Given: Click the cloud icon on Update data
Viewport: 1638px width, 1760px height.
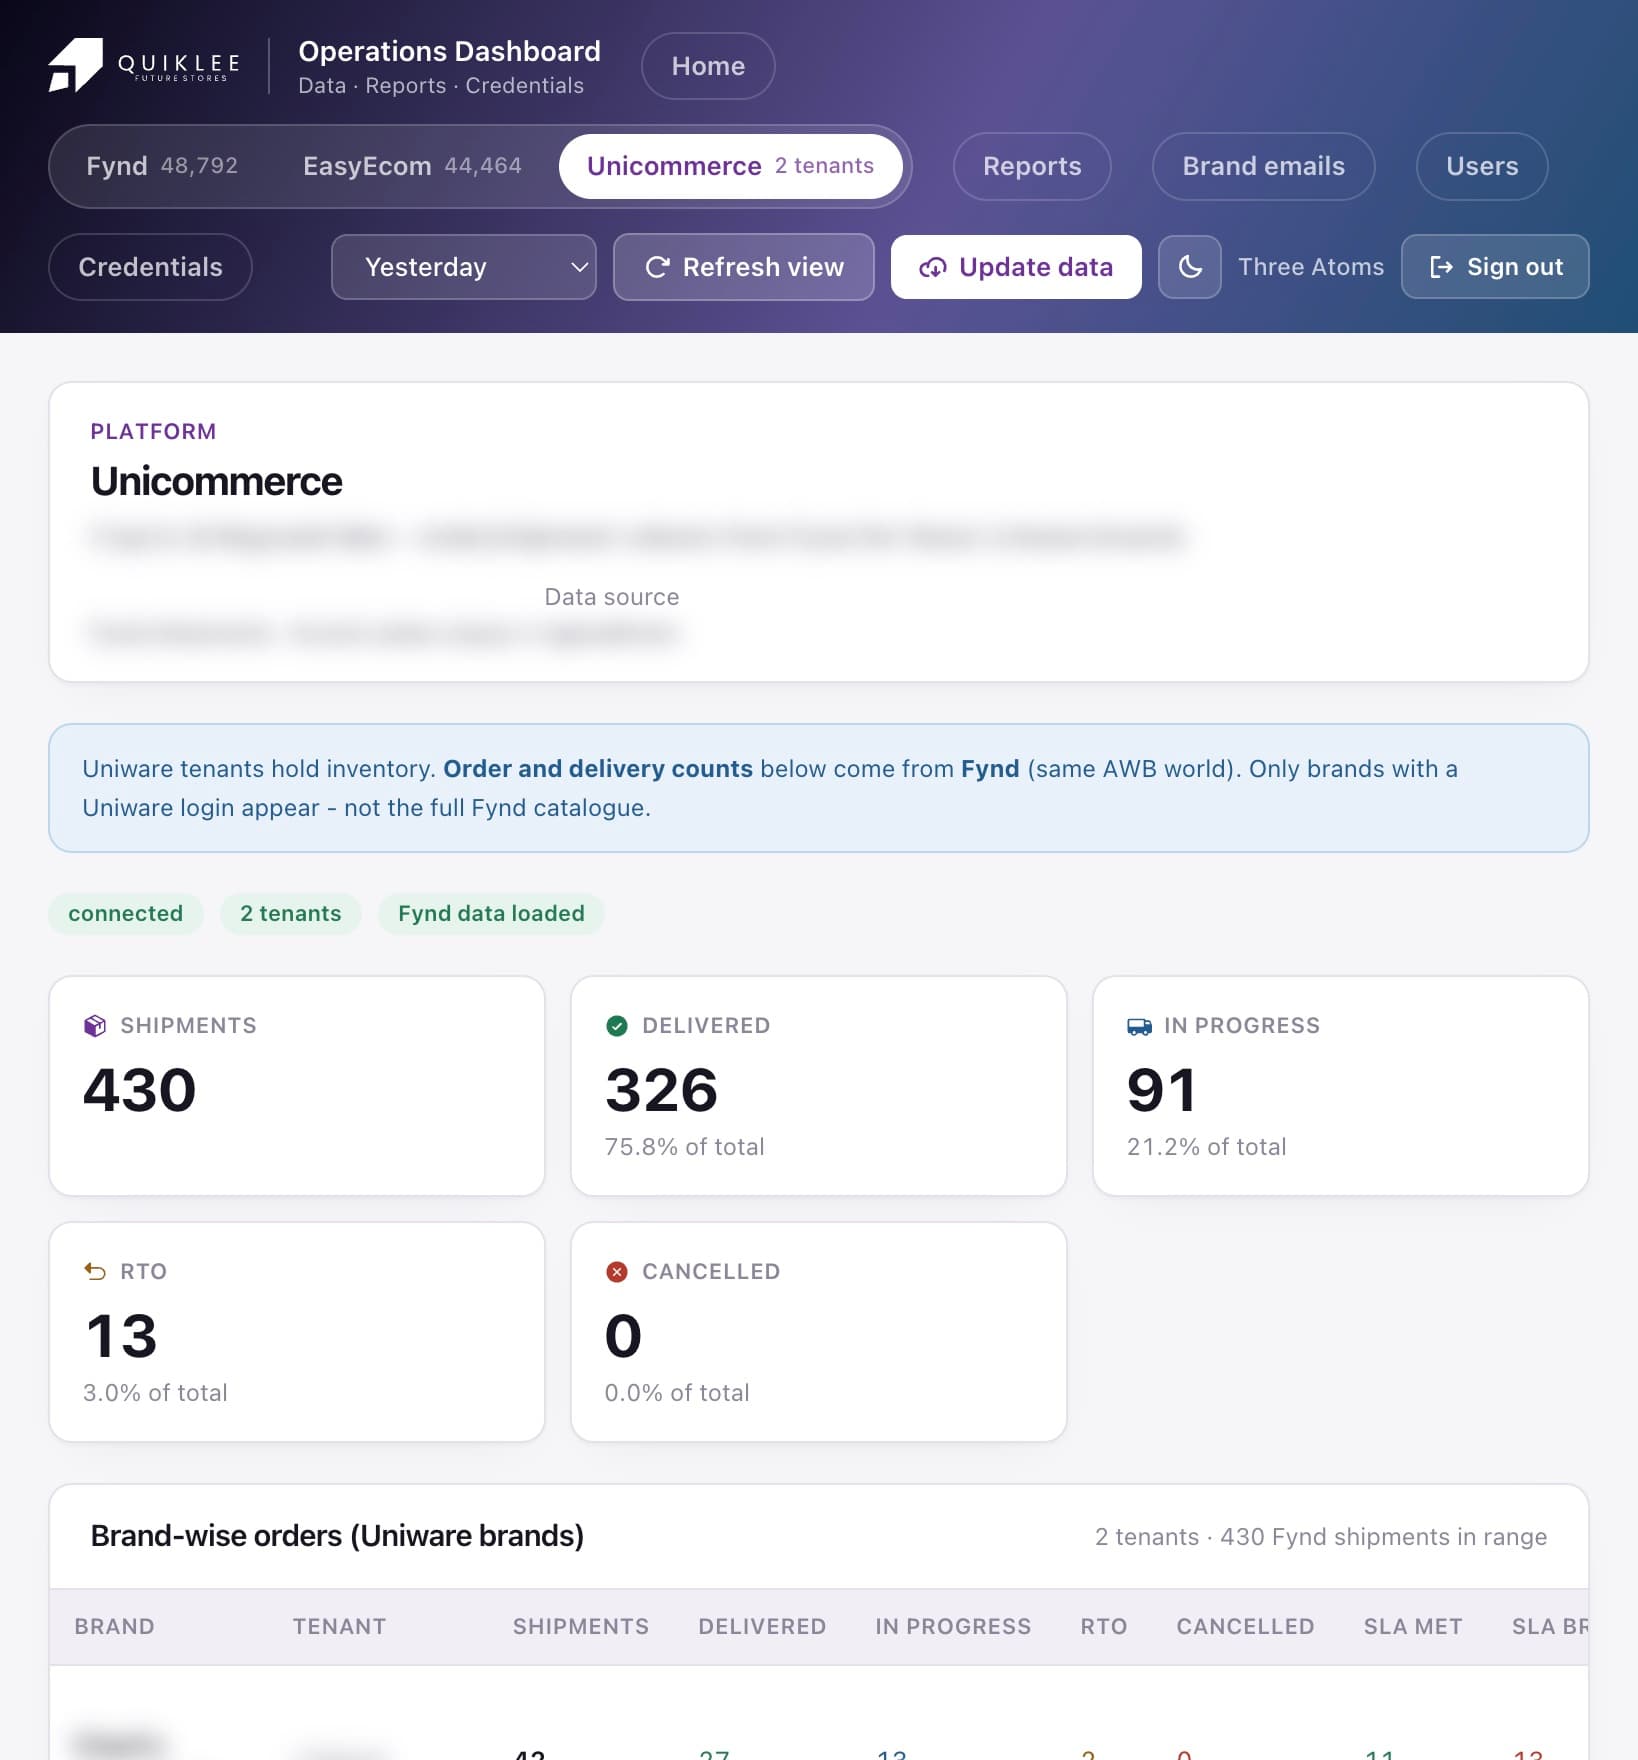Looking at the screenshot, I should (x=932, y=268).
